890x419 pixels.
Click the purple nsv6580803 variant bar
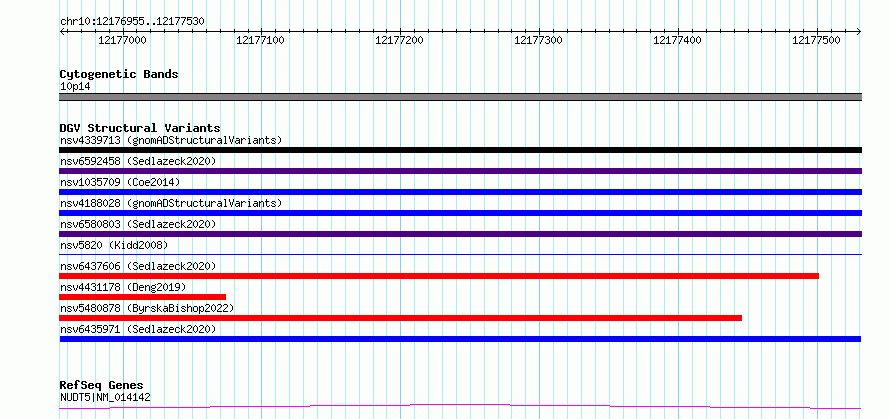coord(460,234)
